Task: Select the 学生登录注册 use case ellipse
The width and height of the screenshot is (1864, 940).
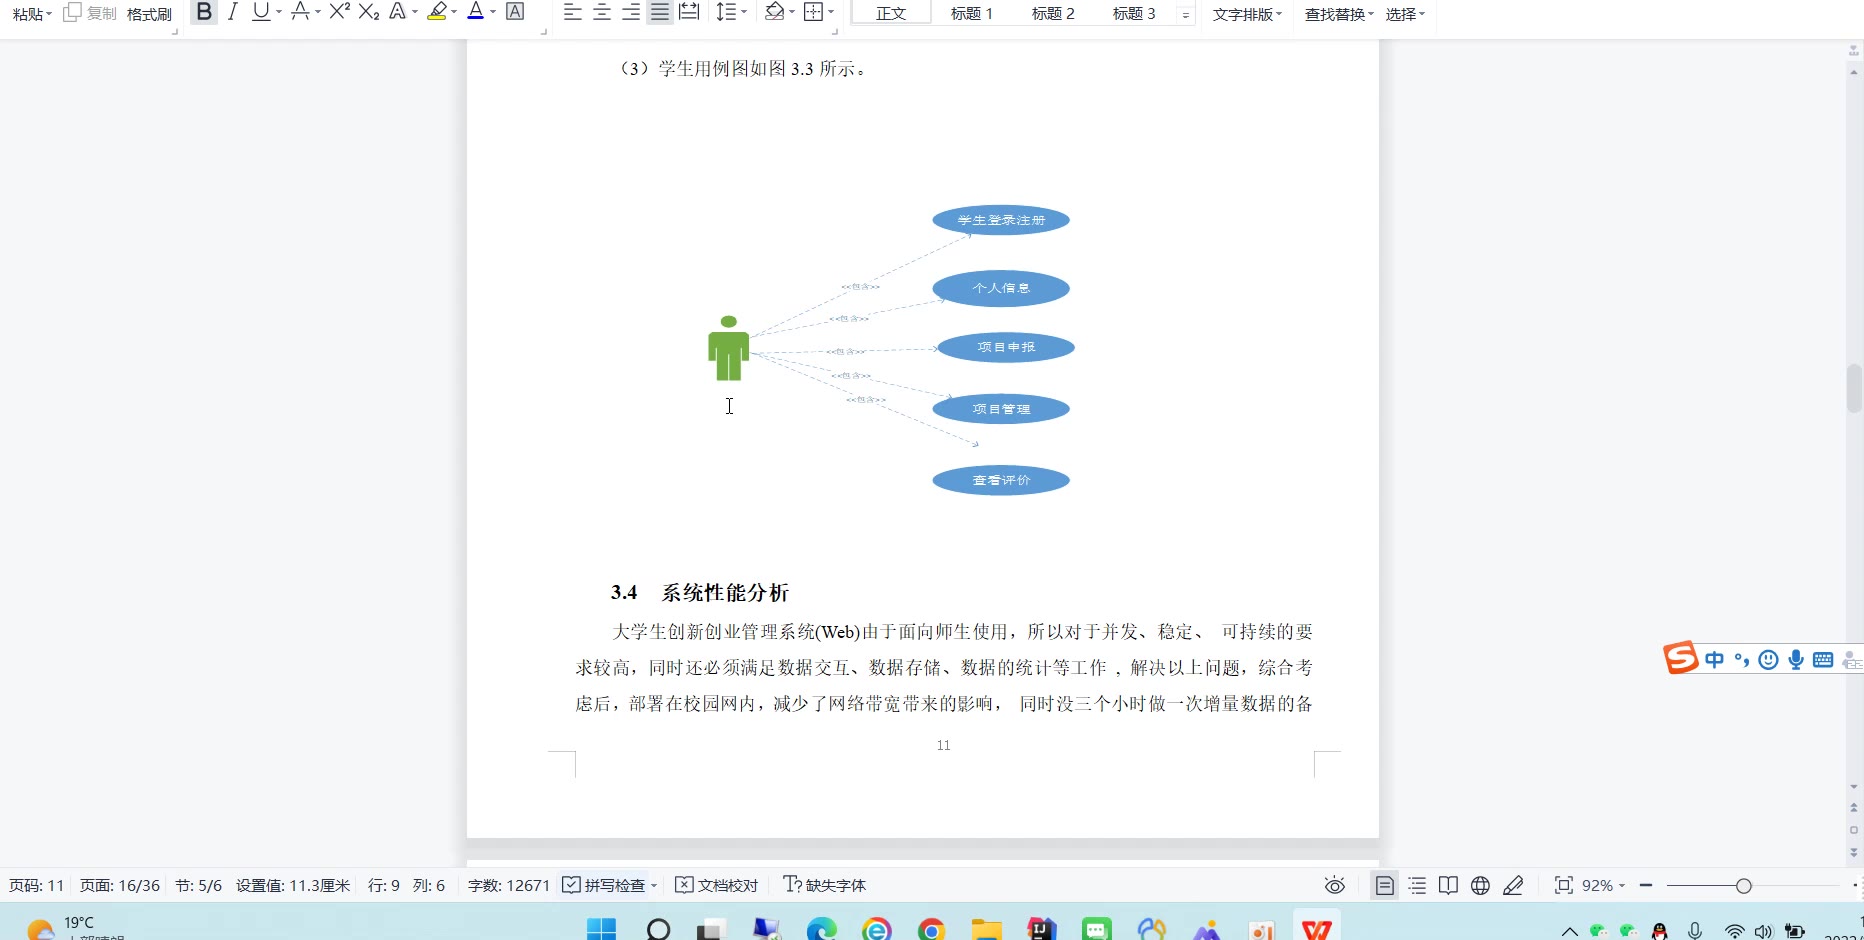Action: [1001, 220]
